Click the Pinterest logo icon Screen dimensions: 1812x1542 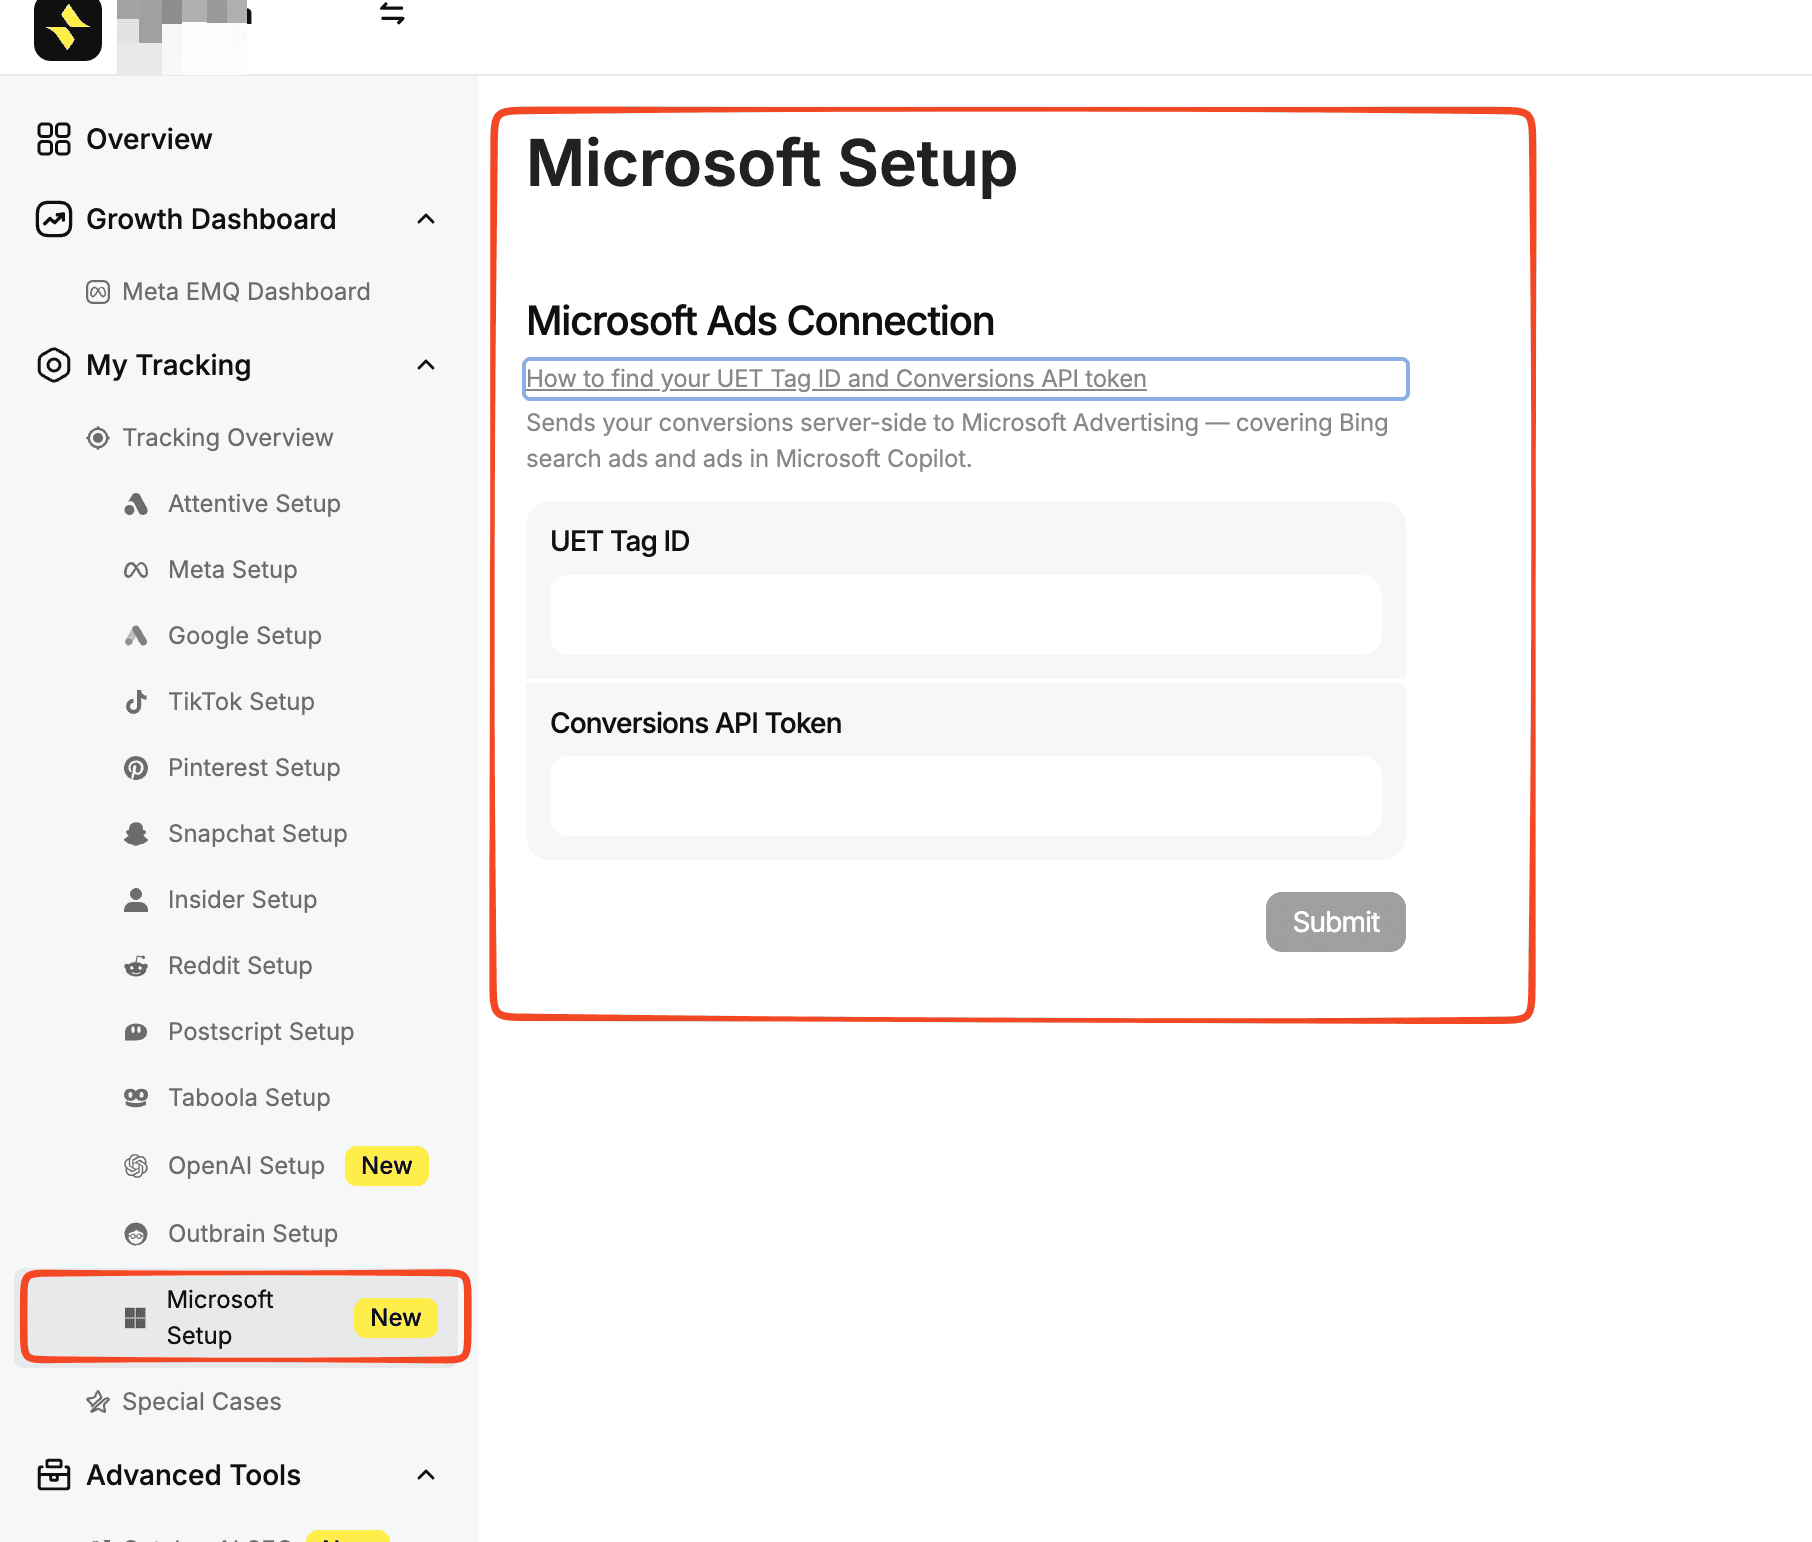136,768
